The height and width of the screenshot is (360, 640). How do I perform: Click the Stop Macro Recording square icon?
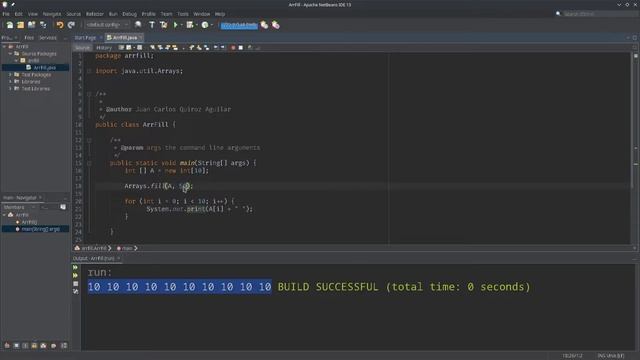coord(241,48)
